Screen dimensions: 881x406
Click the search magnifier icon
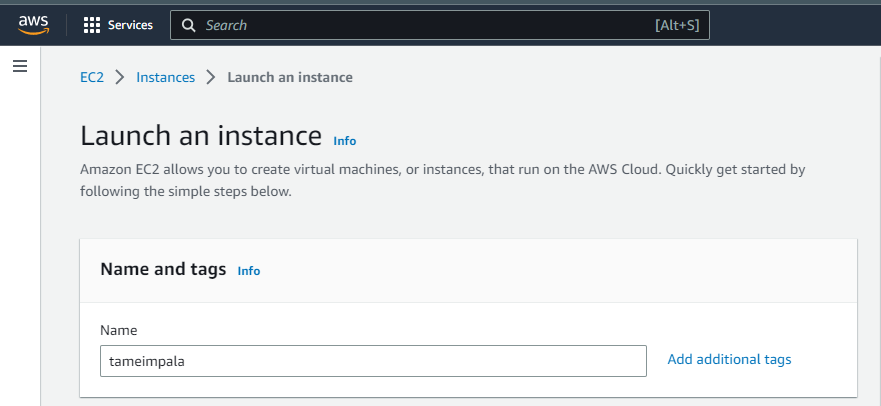(x=188, y=25)
